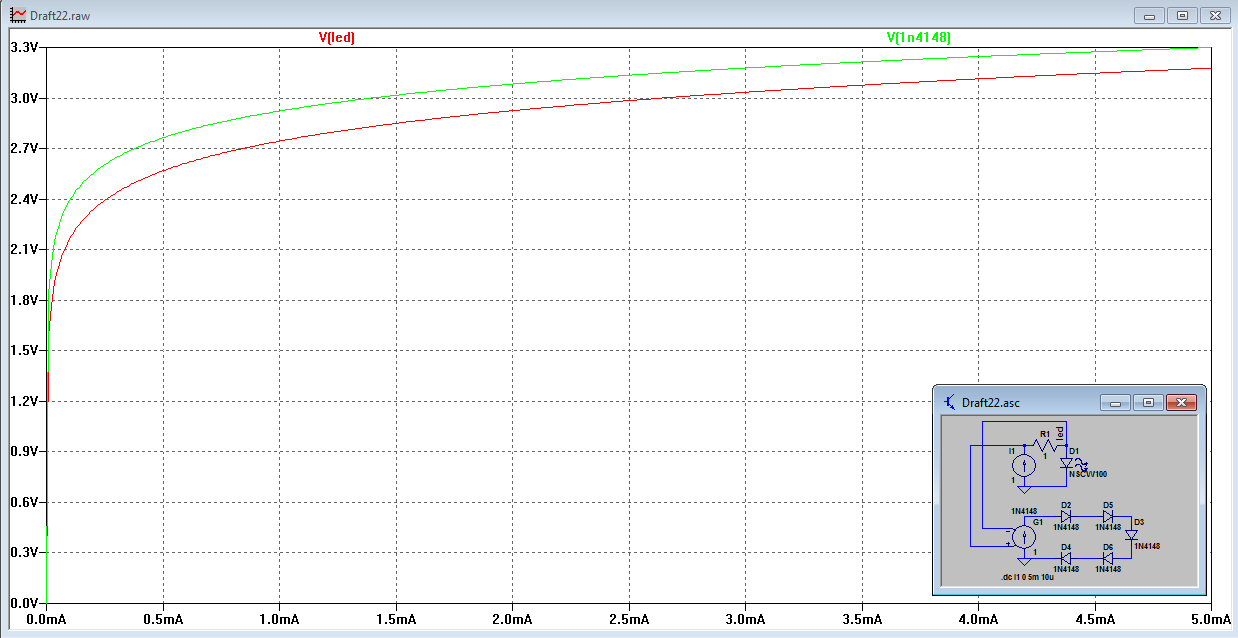Click the V(led) red trace label
The width and height of the screenshot is (1238, 638).
tap(337, 37)
